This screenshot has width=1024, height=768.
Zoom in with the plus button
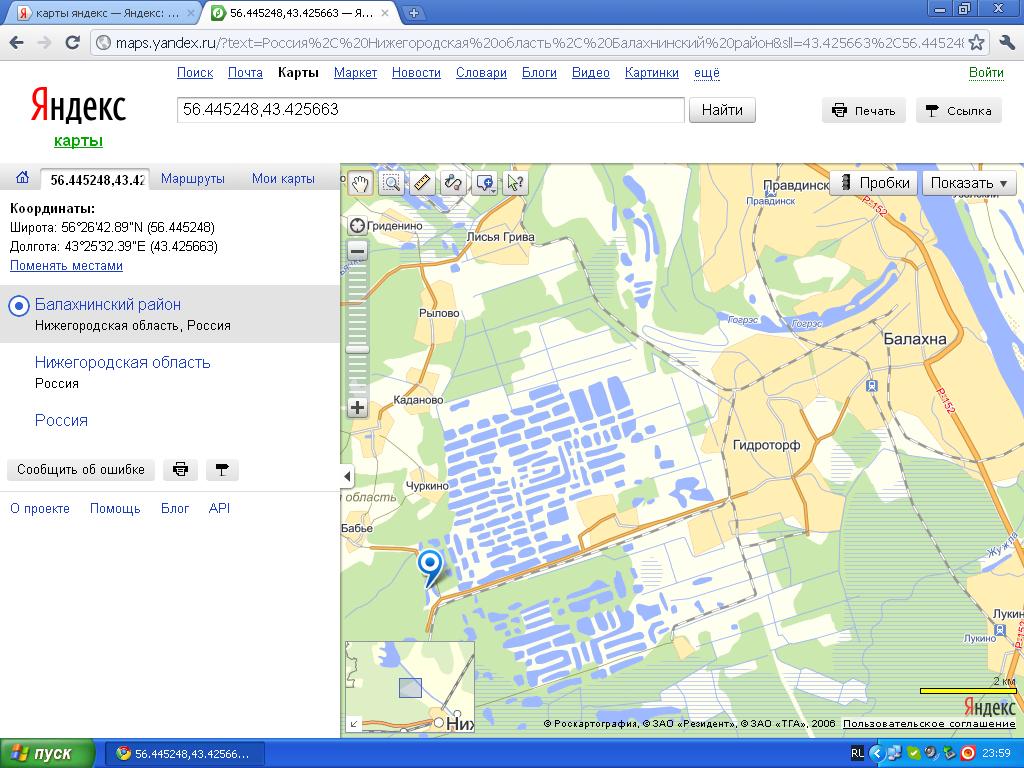(357, 408)
